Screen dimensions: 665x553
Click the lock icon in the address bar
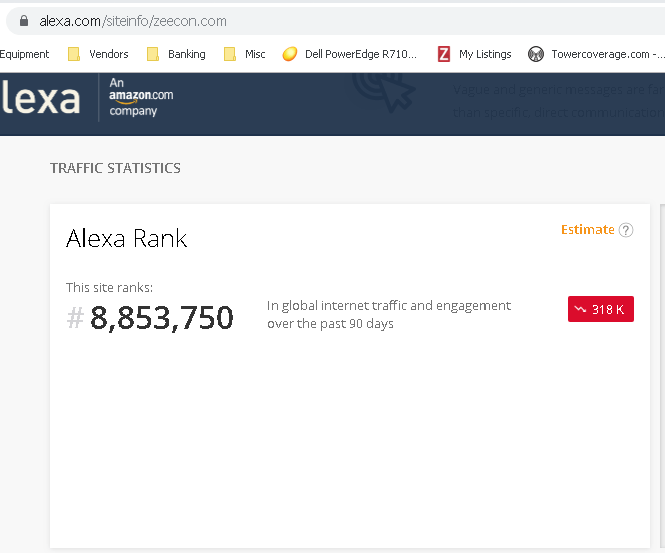pos(24,21)
